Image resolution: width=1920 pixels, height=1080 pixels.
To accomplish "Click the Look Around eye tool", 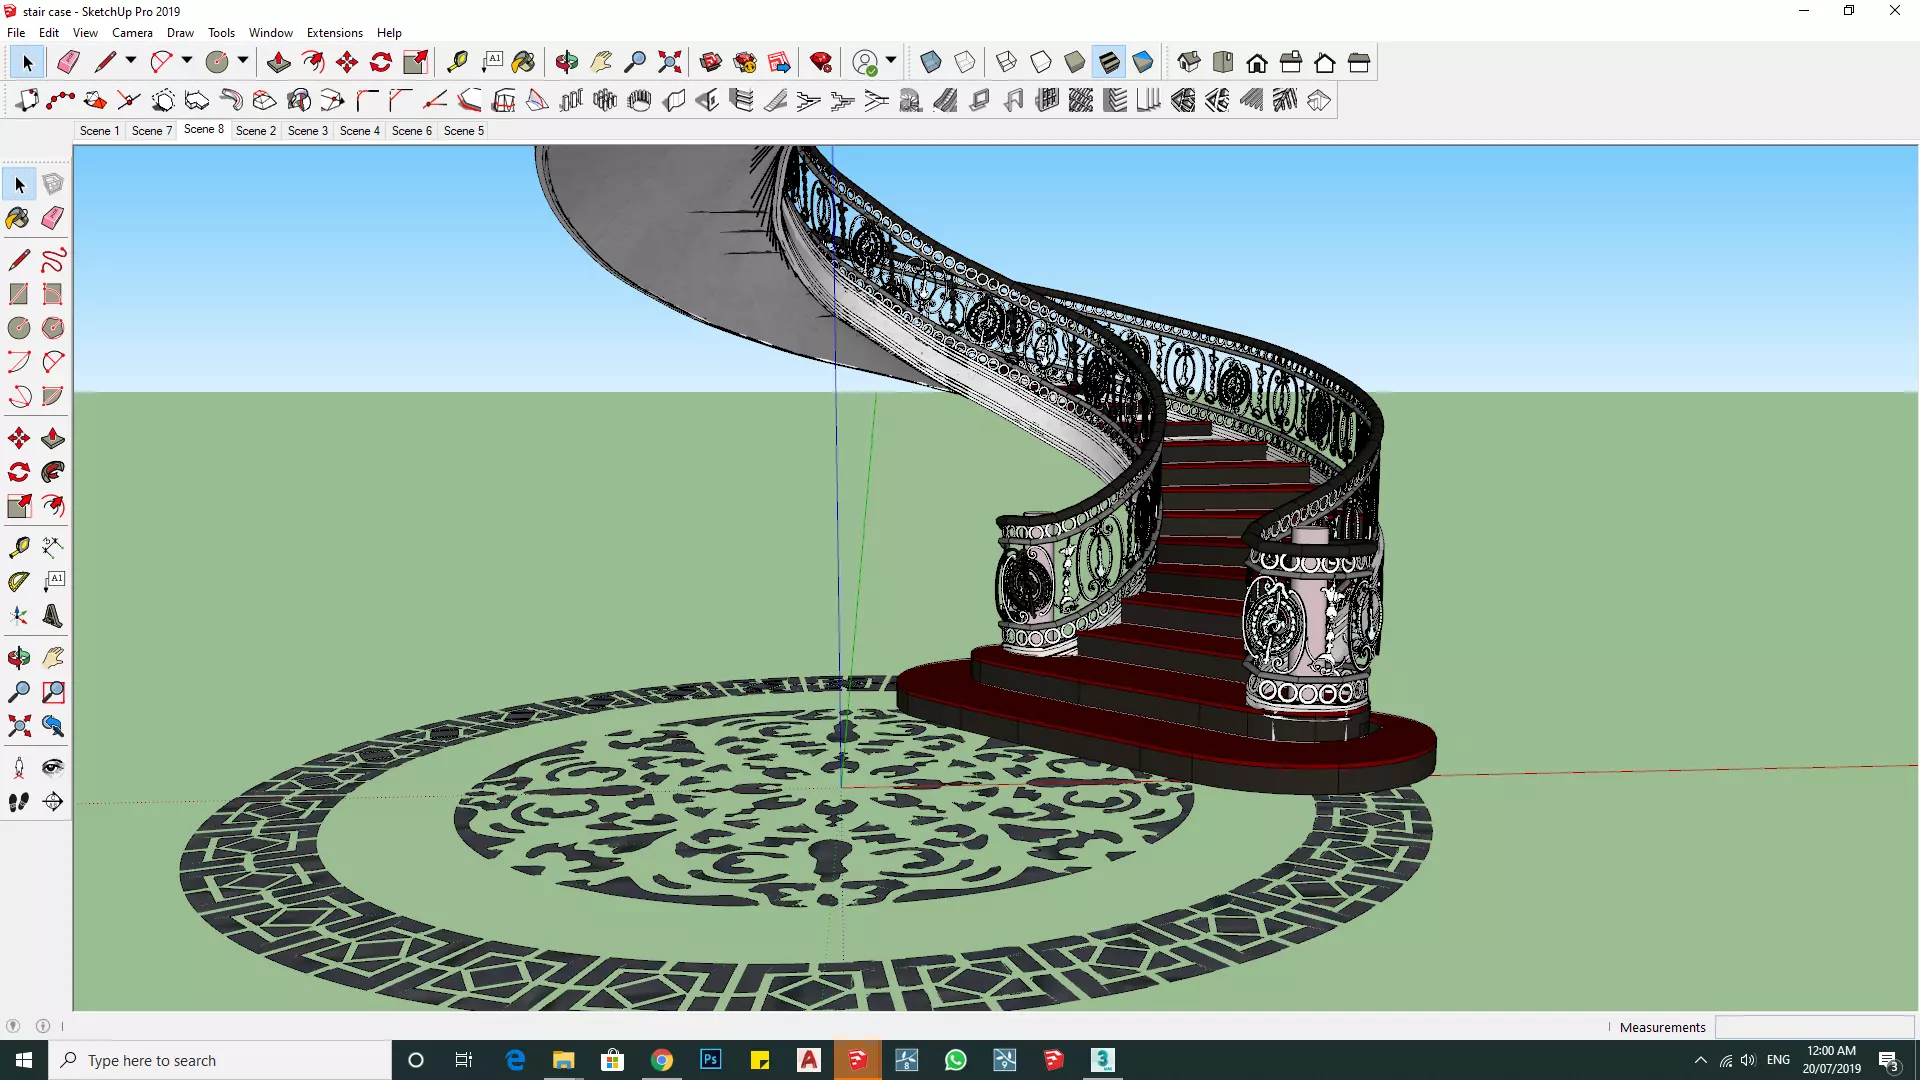I will 53,767.
